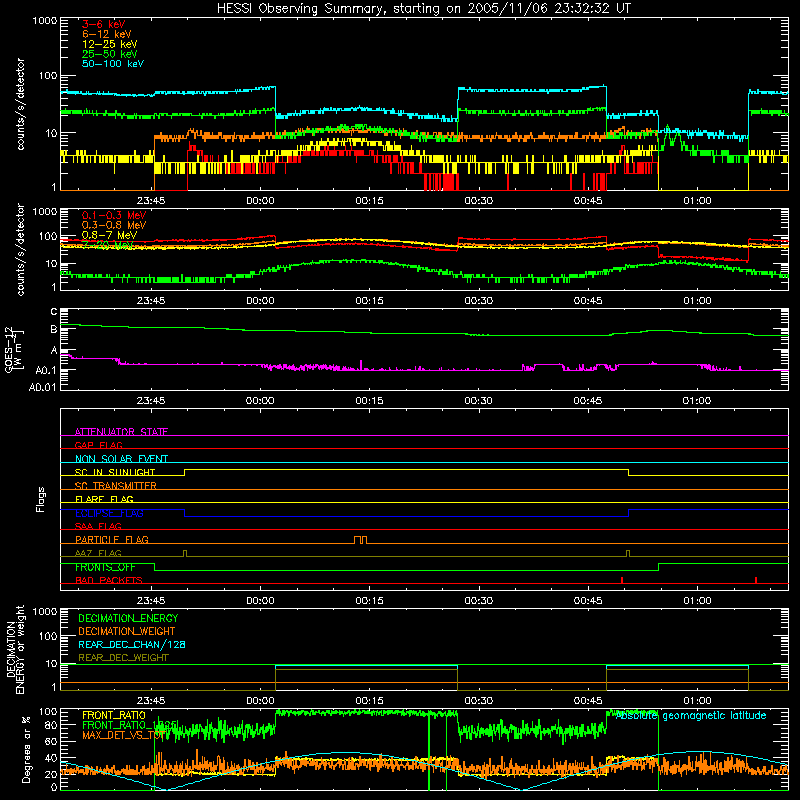Screen dimensions: 800x800
Task: Click the first BAD_PACKETS spike near 00:49
Action: 622,580
